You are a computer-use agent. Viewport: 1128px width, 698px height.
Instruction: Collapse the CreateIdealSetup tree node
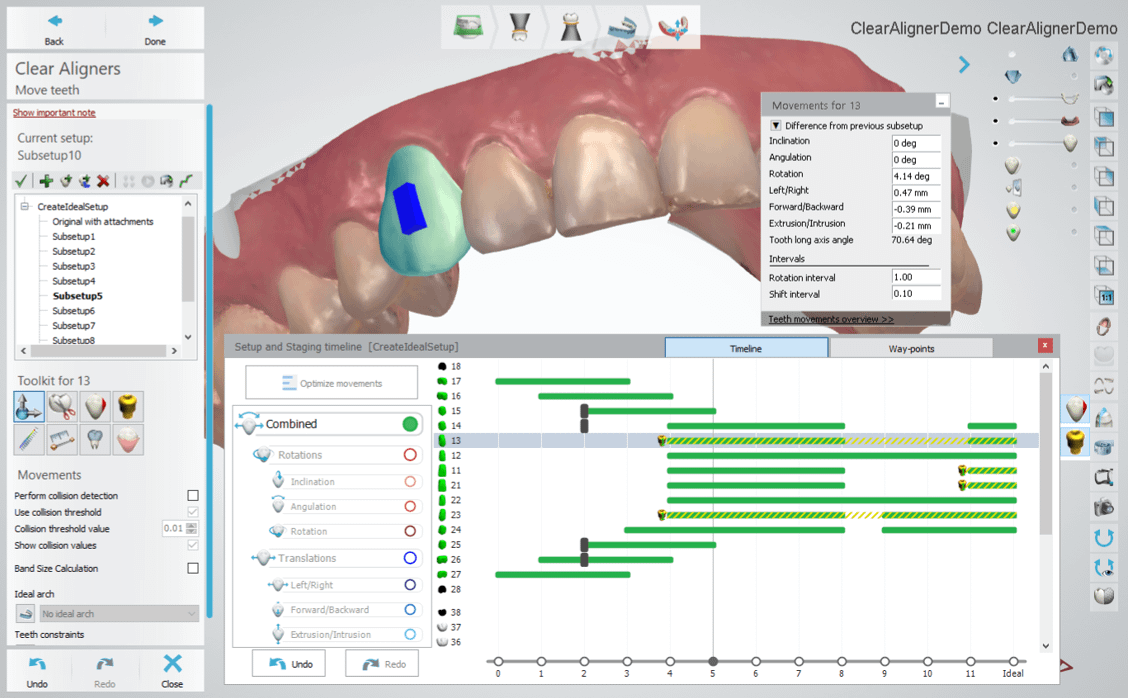click(24, 206)
